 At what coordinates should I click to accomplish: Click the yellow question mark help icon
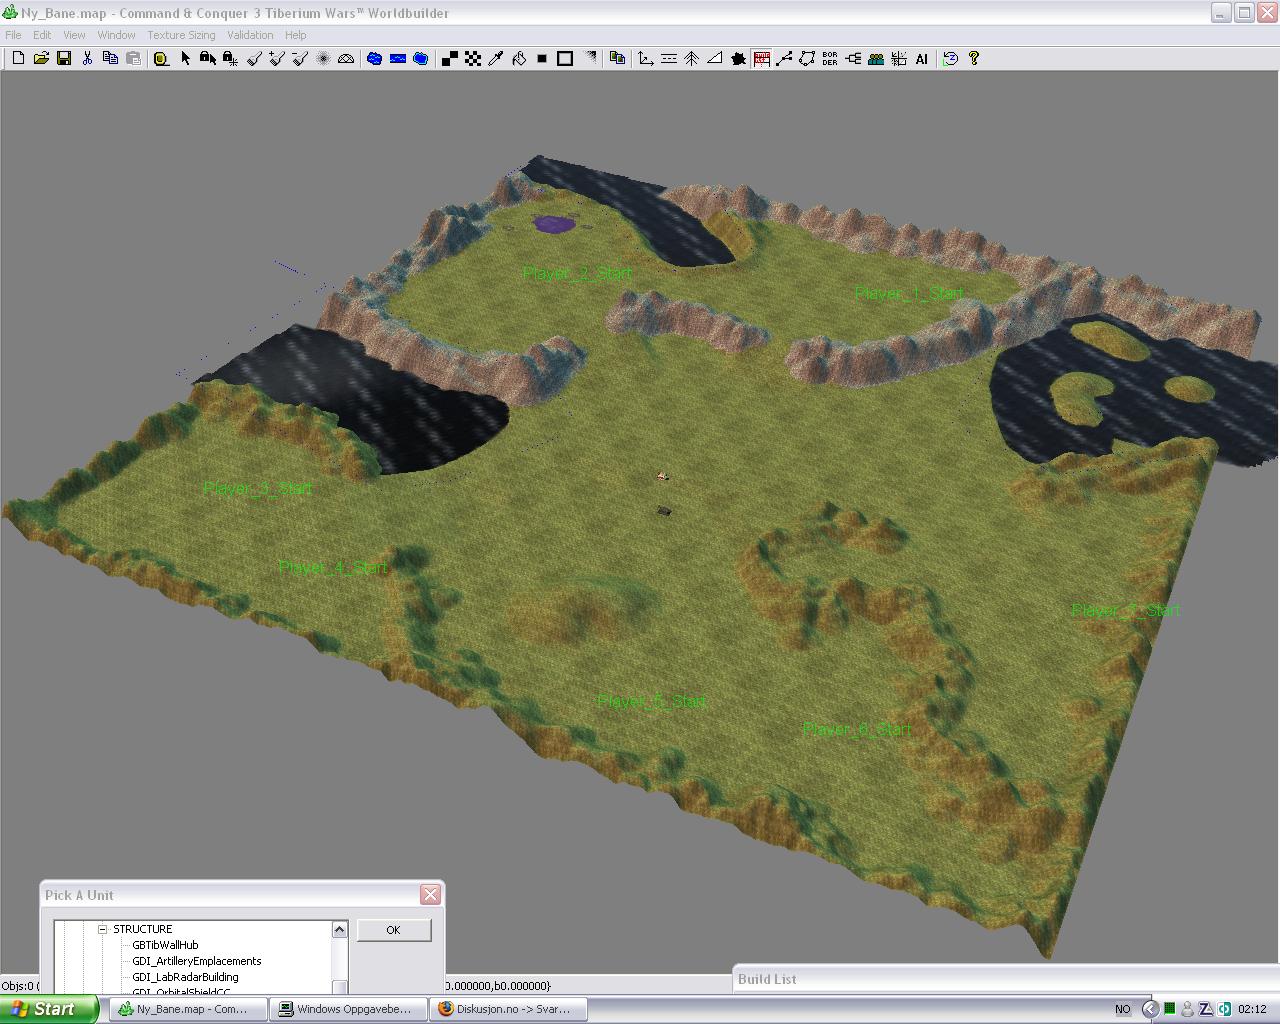pyautogui.click(x=974, y=59)
